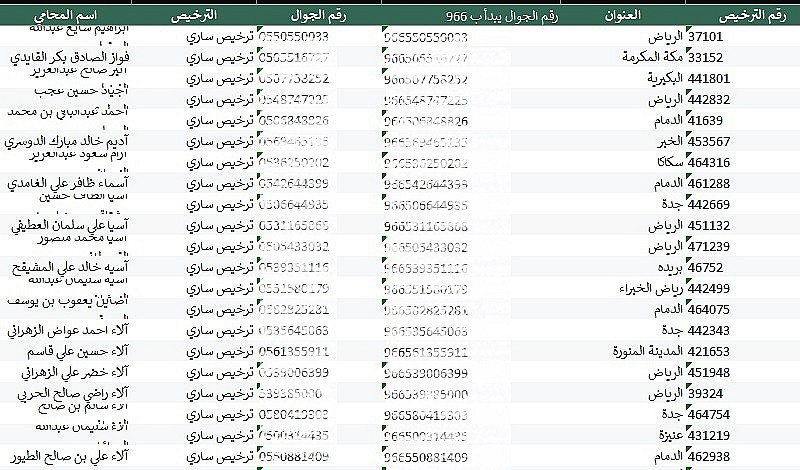Click license number cell 462938
The height and width of the screenshot is (470, 800).
(709, 456)
